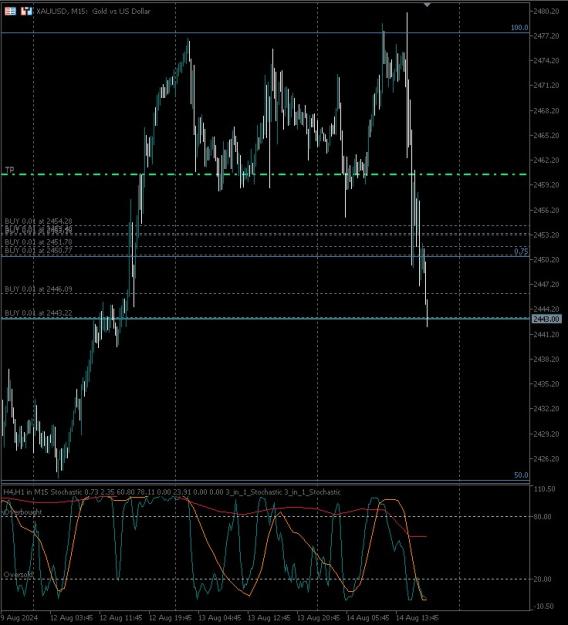Image resolution: width=568 pixels, height=625 pixels.
Task: Open the One Click Trading panel icon
Action: pyautogui.click(x=26, y=11)
